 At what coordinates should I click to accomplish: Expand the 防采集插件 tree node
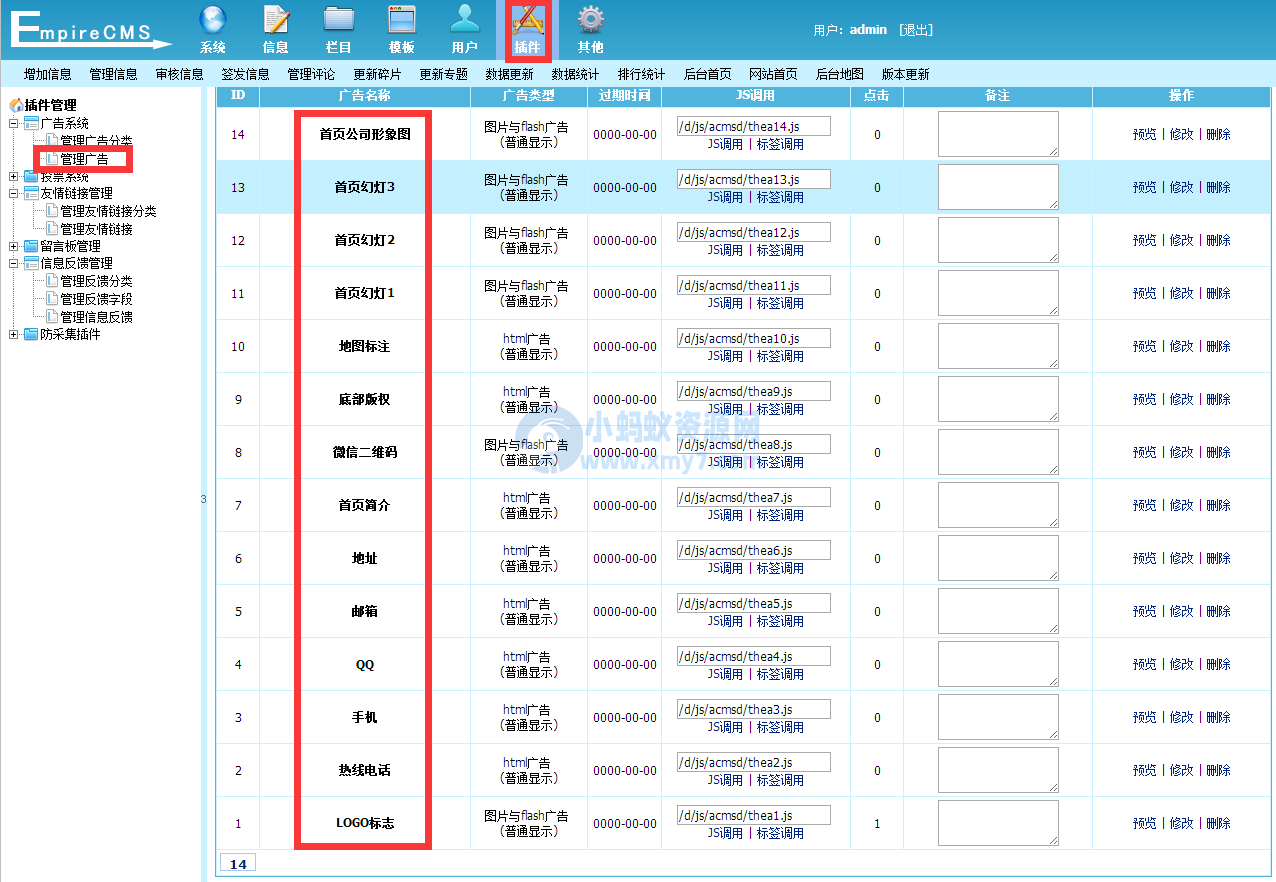tap(14, 334)
